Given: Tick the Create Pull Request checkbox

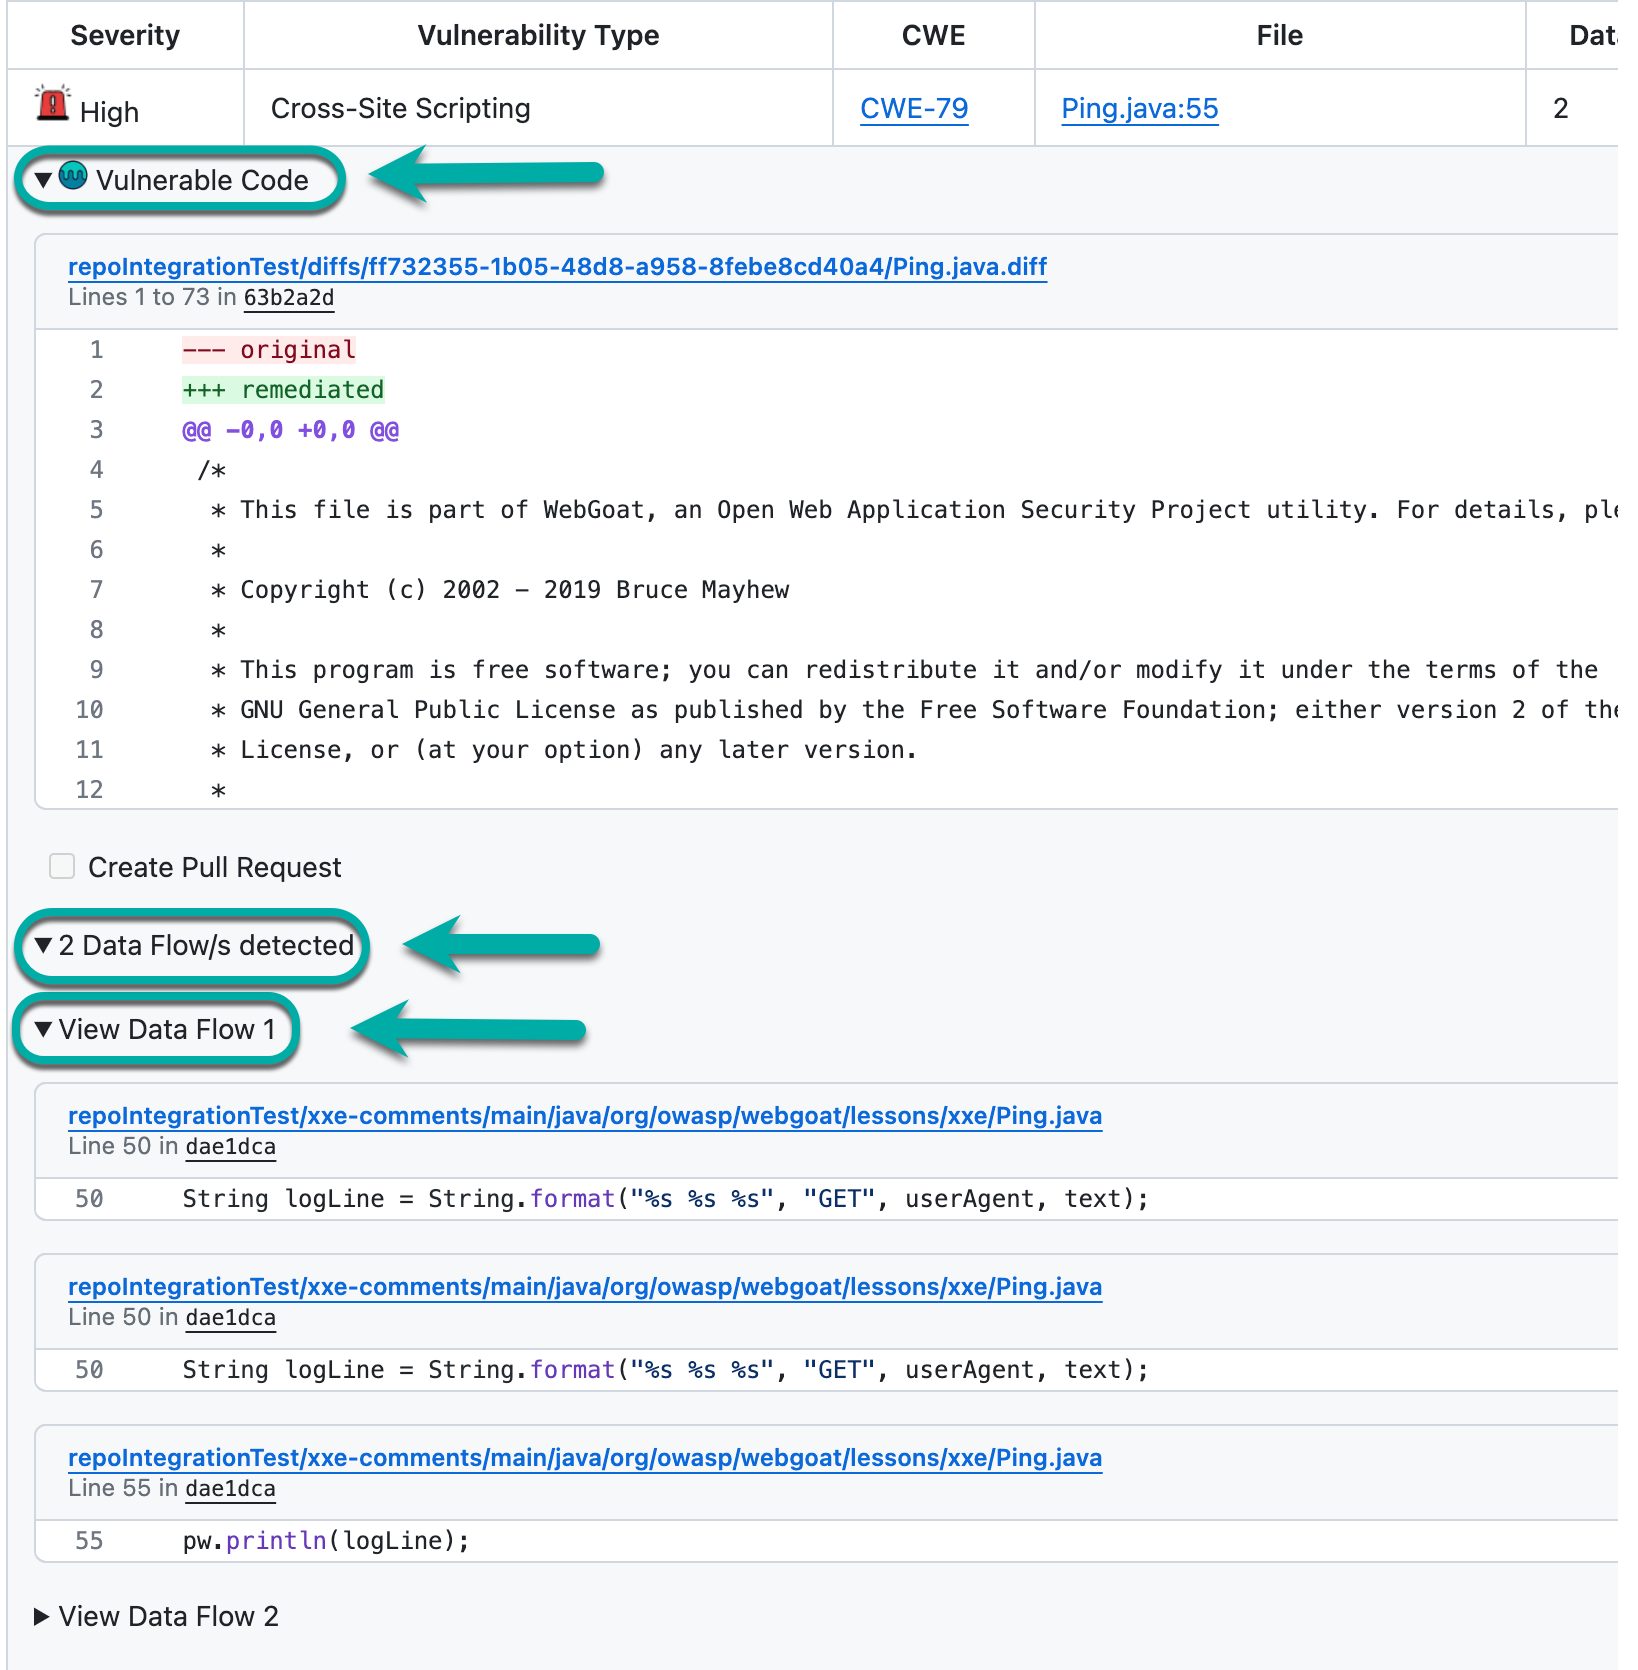Looking at the screenshot, I should (62, 866).
